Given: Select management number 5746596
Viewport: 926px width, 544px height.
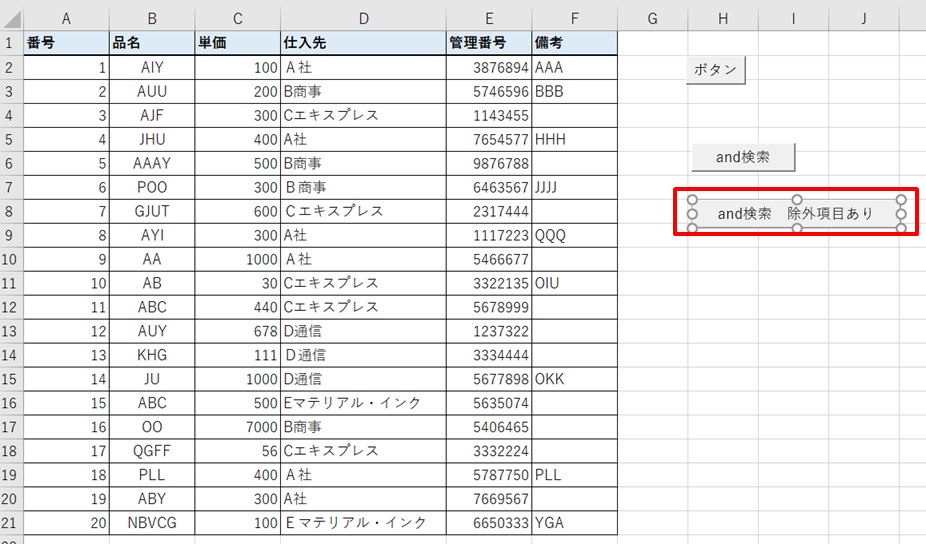Looking at the screenshot, I should coord(489,92).
